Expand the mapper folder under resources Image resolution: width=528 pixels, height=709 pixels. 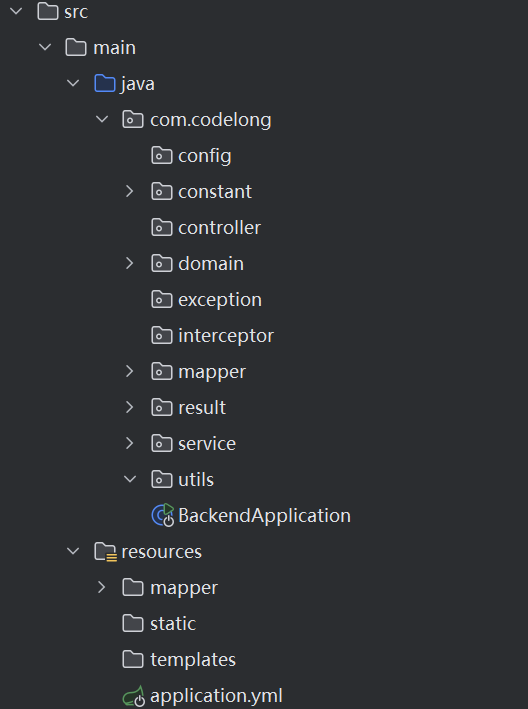pos(101,587)
